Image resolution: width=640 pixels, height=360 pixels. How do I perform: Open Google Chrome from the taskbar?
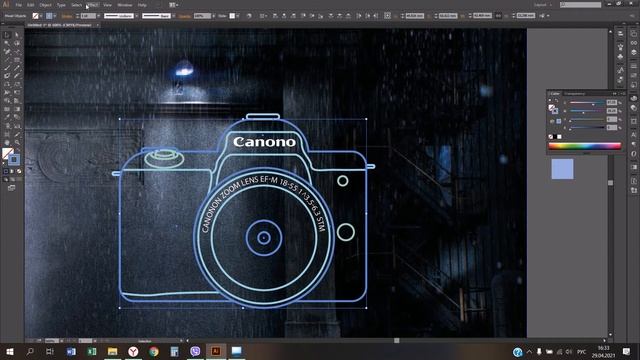(x=154, y=351)
